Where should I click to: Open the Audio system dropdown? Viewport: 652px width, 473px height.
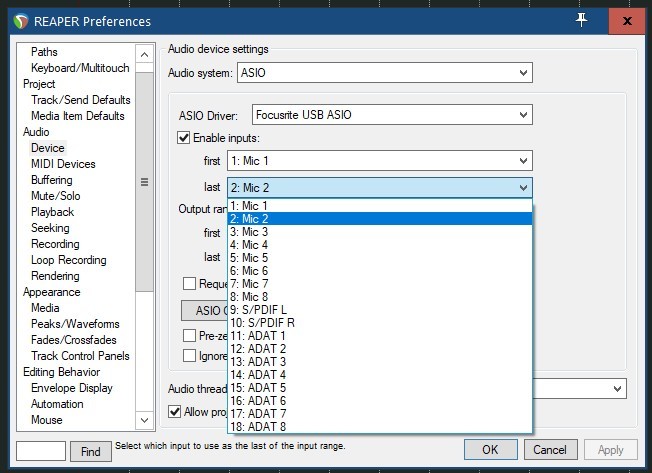(384, 73)
